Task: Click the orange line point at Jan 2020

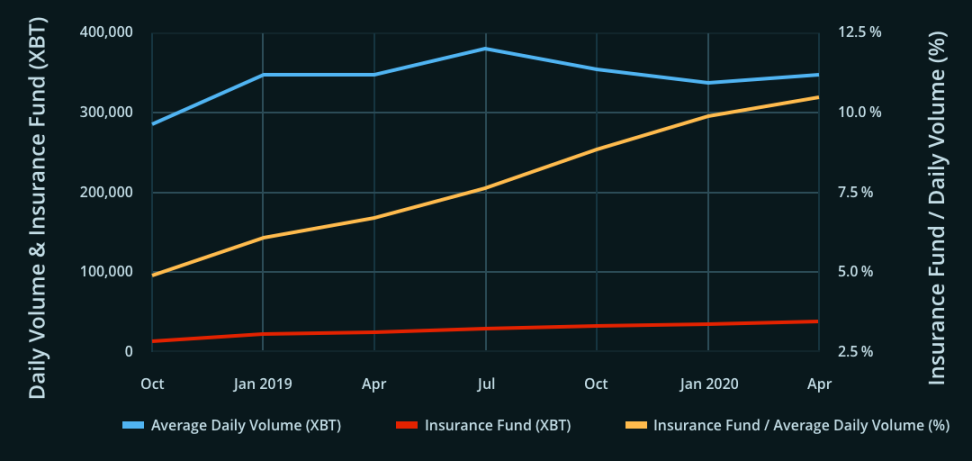Action: tap(708, 116)
